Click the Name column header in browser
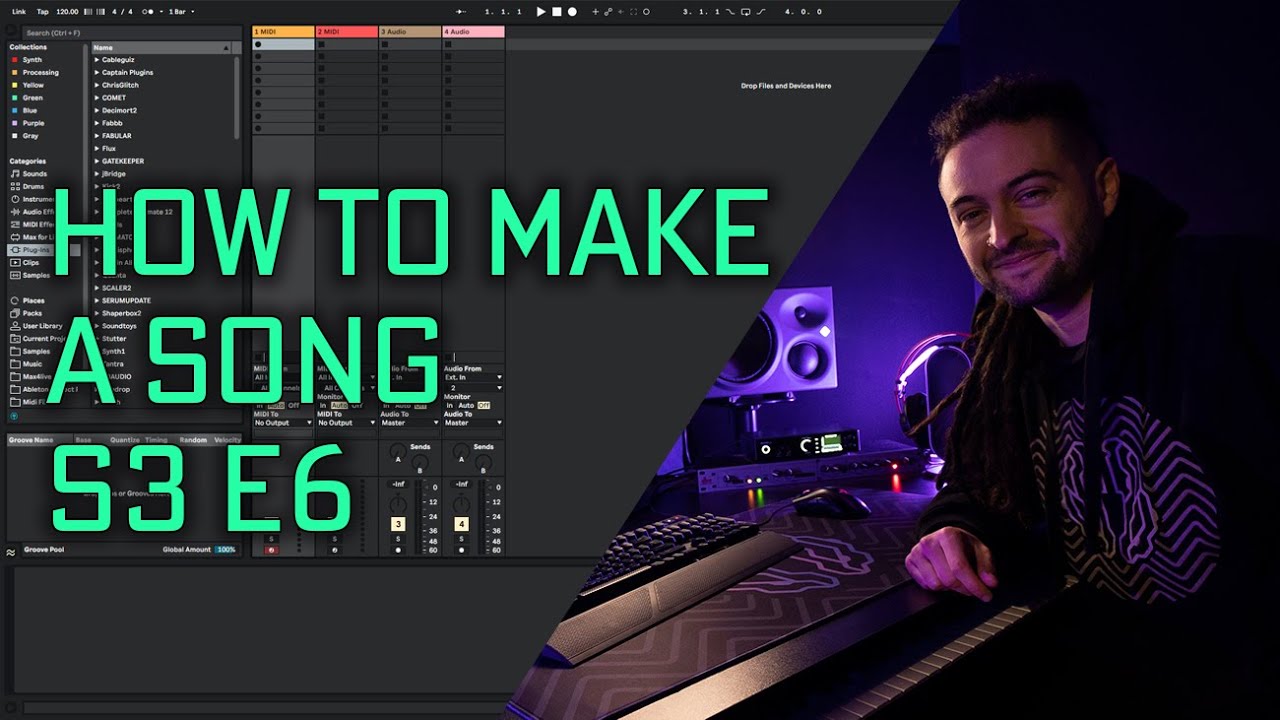The height and width of the screenshot is (720, 1280). click(161, 47)
